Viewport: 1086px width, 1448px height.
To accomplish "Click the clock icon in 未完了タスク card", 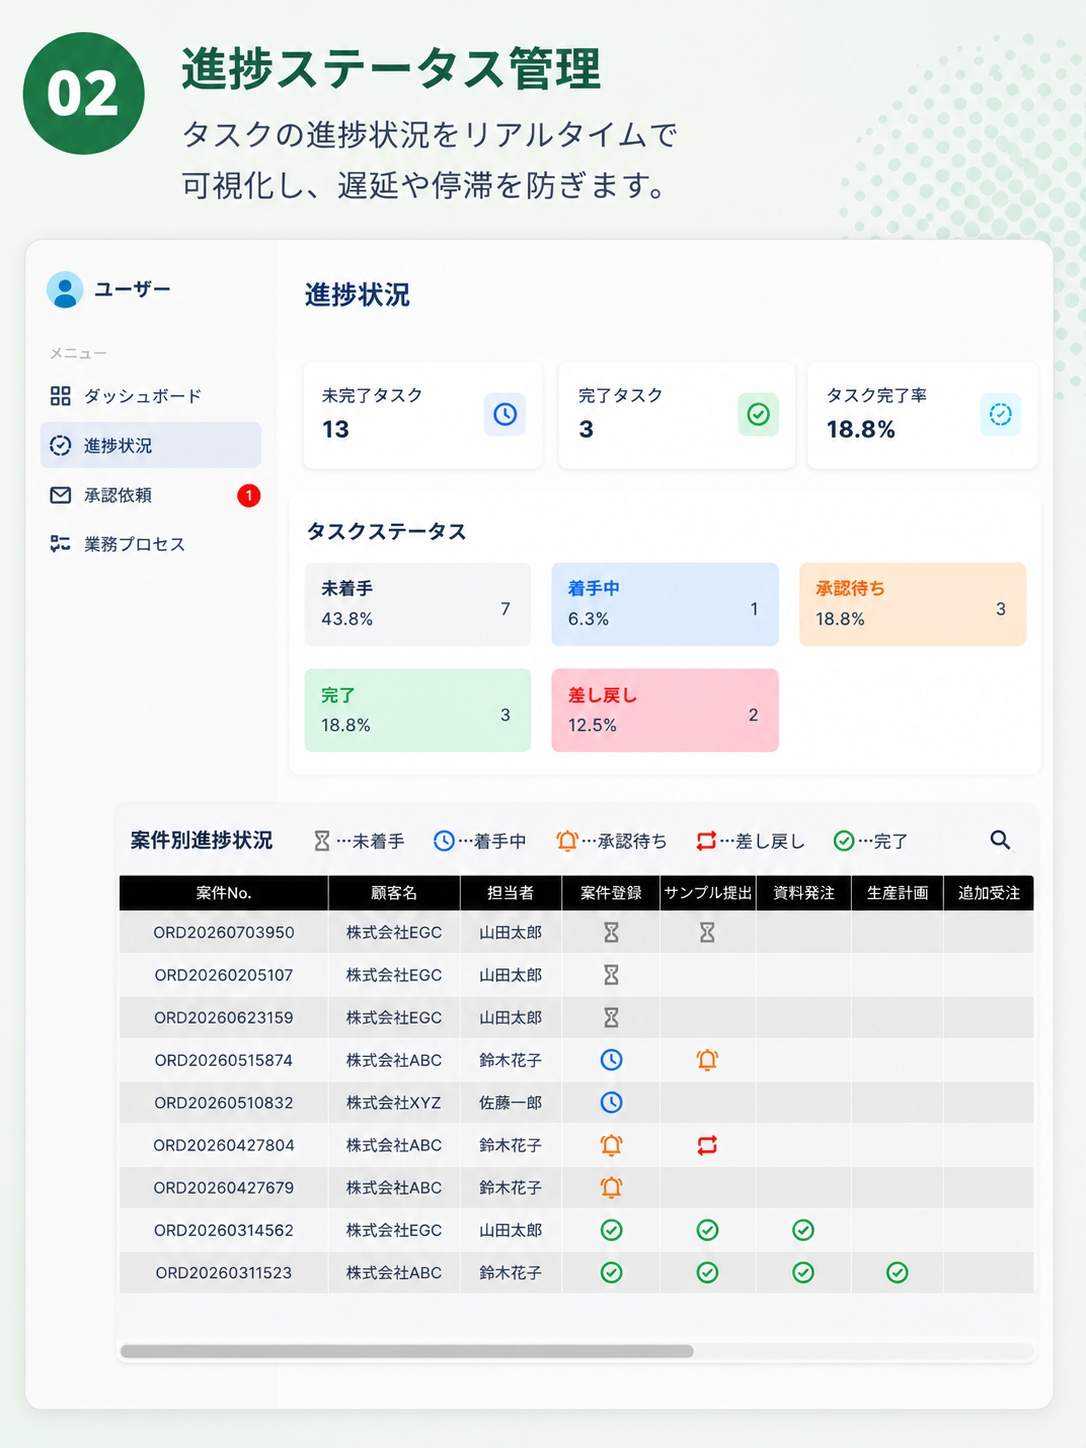I will point(505,414).
